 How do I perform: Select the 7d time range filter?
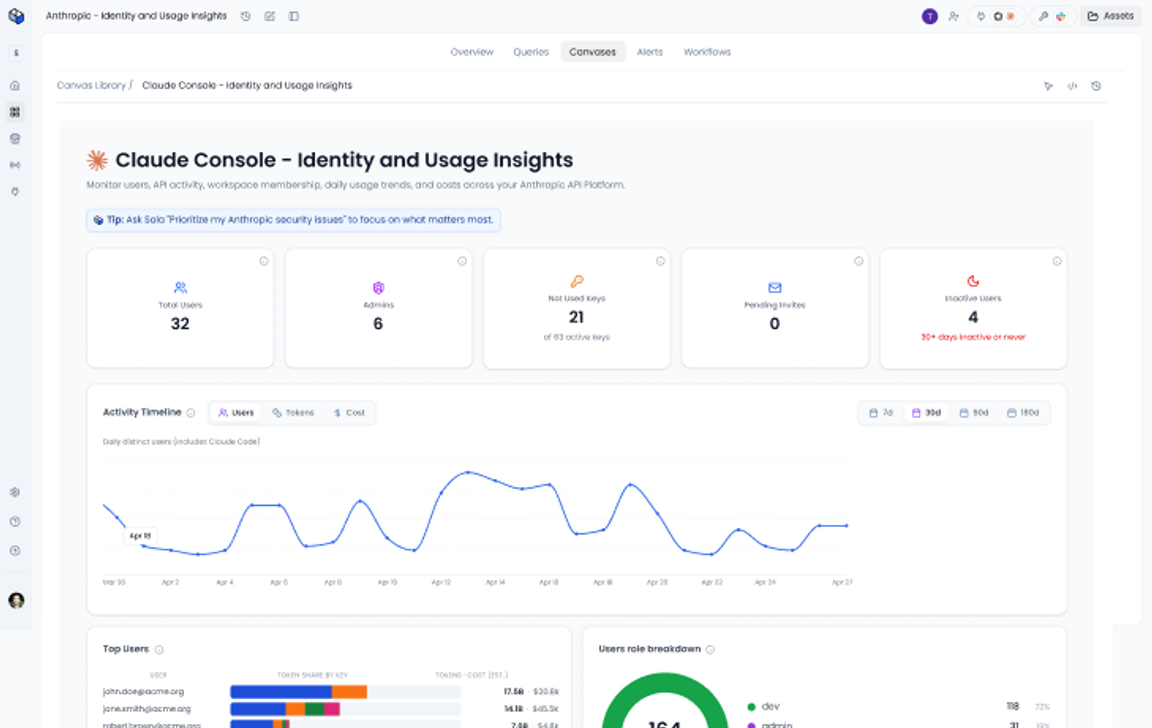pos(880,412)
